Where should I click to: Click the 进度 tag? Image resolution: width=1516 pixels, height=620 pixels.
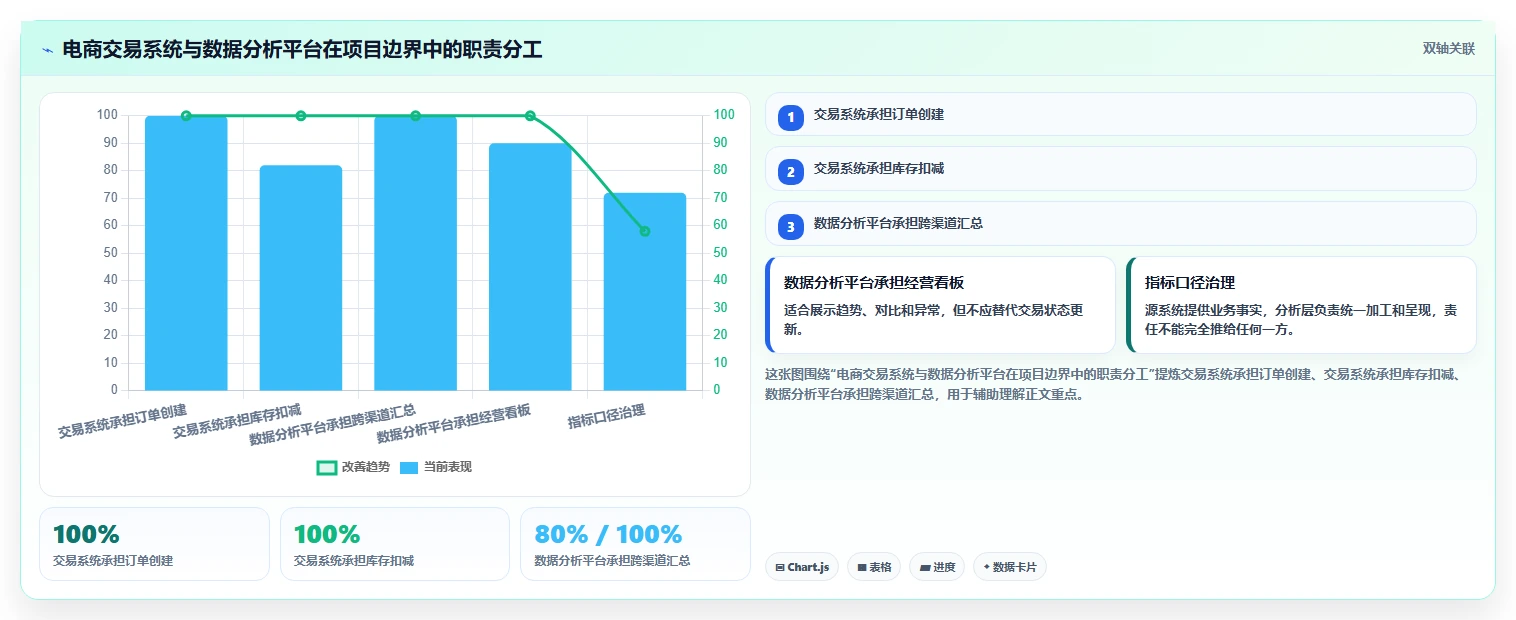[x=937, y=567]
